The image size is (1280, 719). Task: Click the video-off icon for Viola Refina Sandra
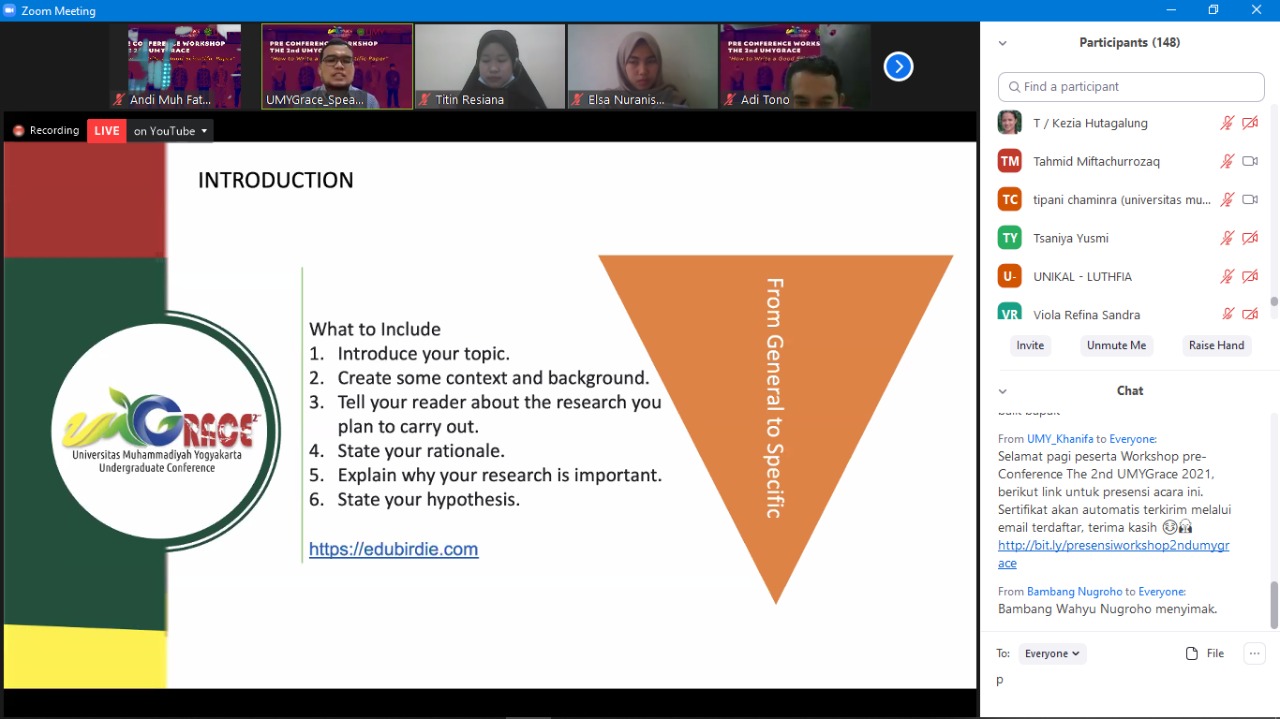1250,314
